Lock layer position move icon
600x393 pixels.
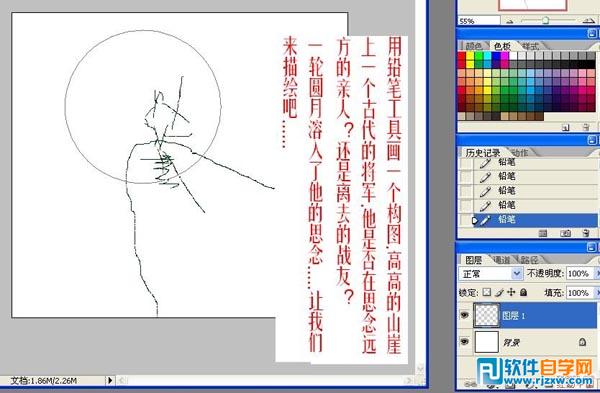pos(511,292)
